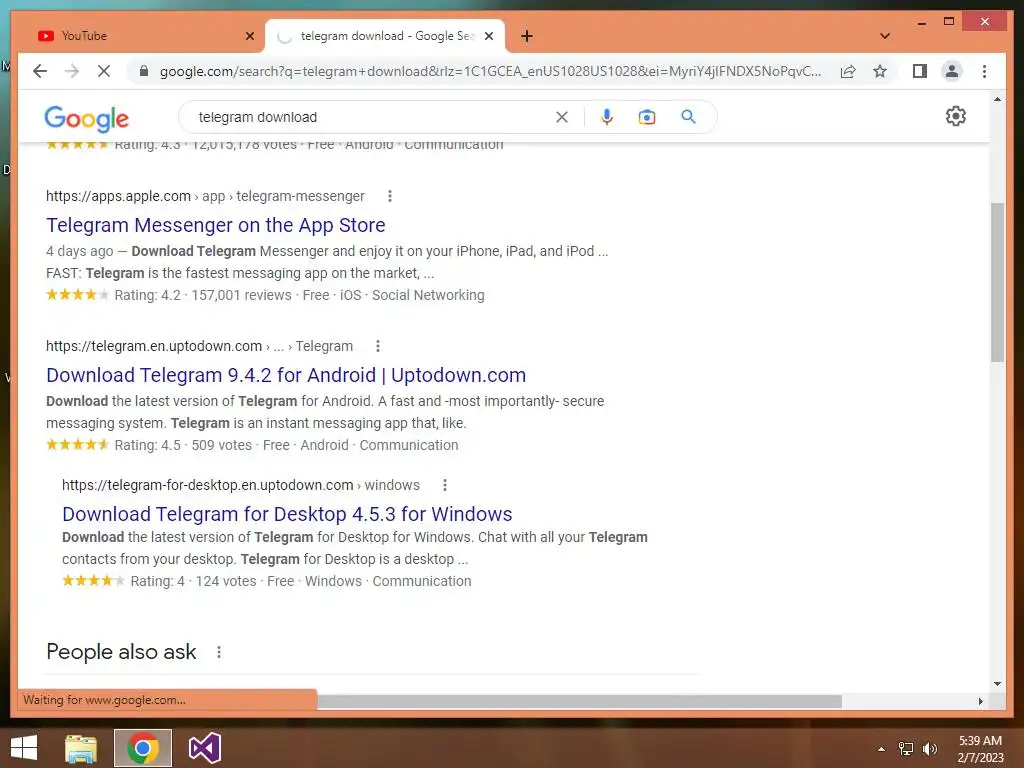Open the tab search dropdown

coord(885,36)
